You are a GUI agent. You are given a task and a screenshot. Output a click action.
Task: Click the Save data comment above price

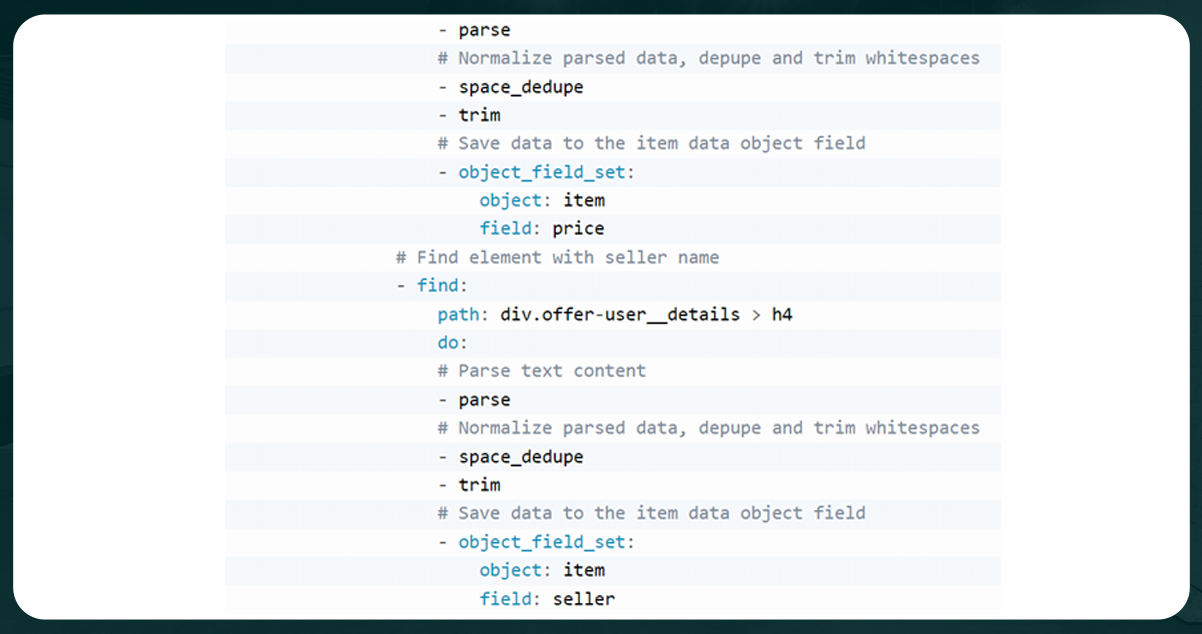click(x=655, y=143)
